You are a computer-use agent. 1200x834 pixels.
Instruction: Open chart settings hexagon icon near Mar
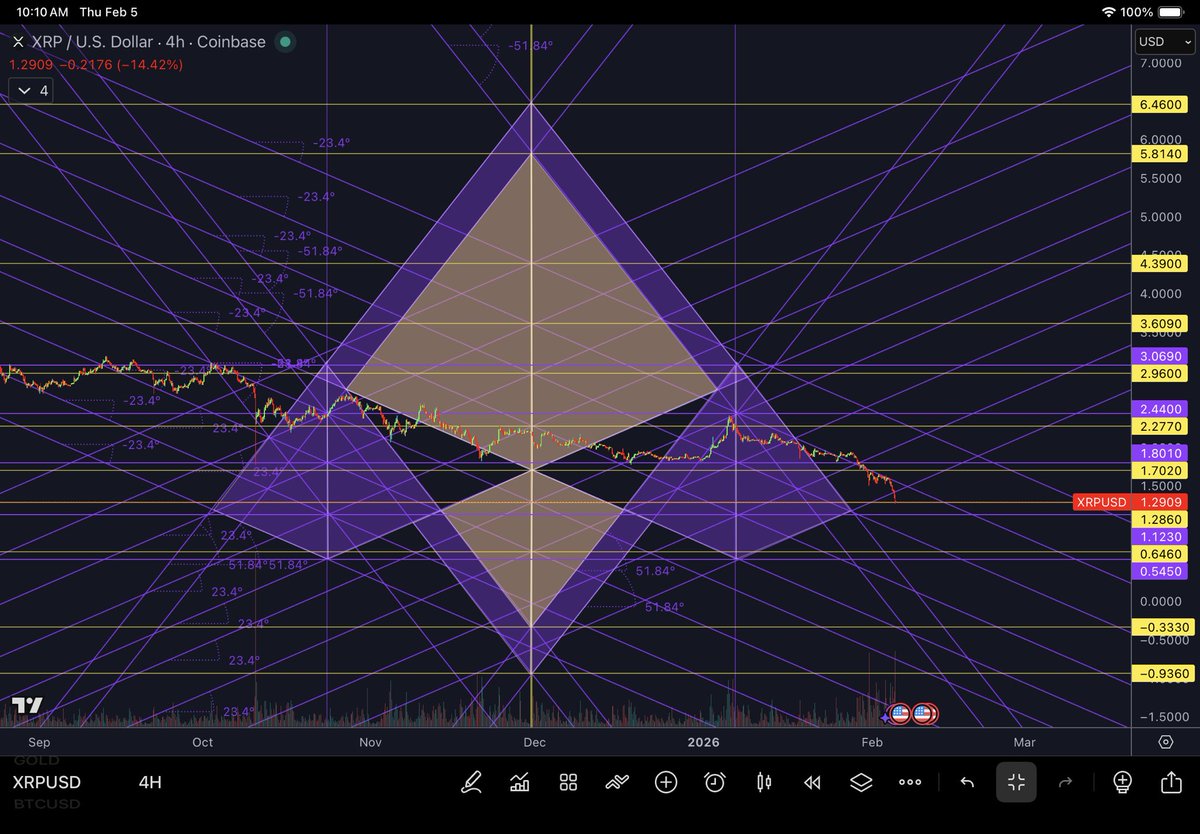coord(1166,742)
